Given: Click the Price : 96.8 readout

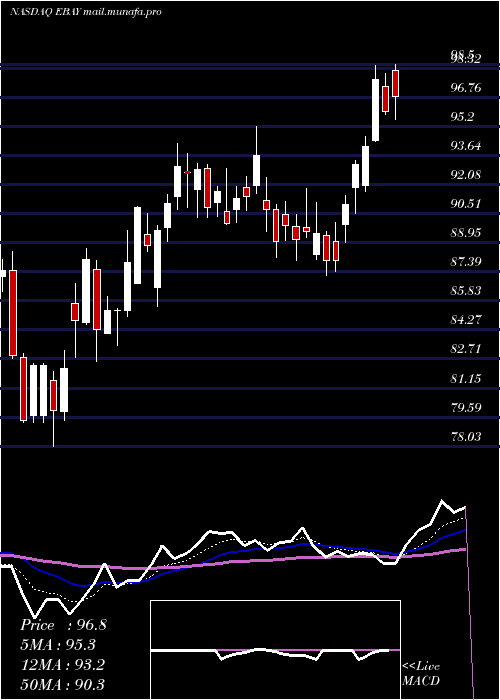Looking at the screenshot, I should point(63,625).
